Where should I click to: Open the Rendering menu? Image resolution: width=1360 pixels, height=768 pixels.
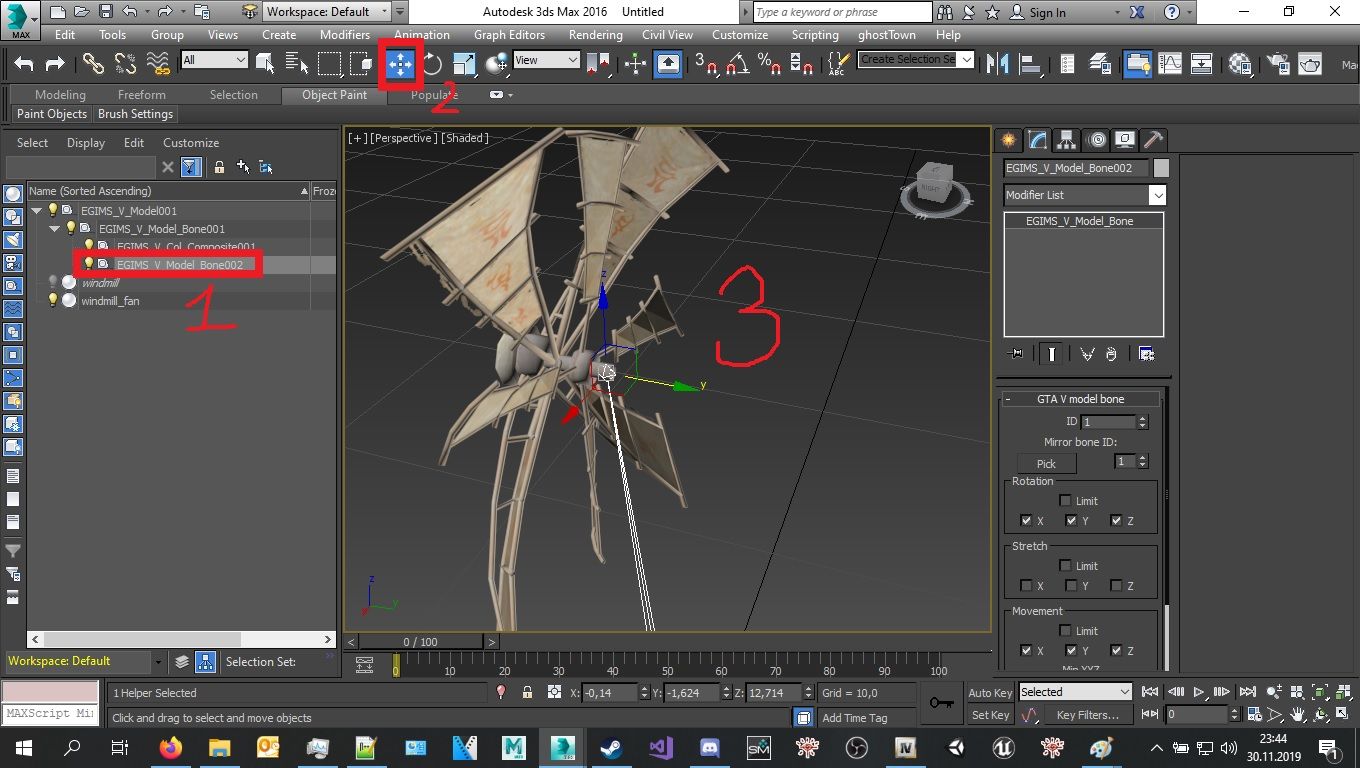[x=595, y=34]
